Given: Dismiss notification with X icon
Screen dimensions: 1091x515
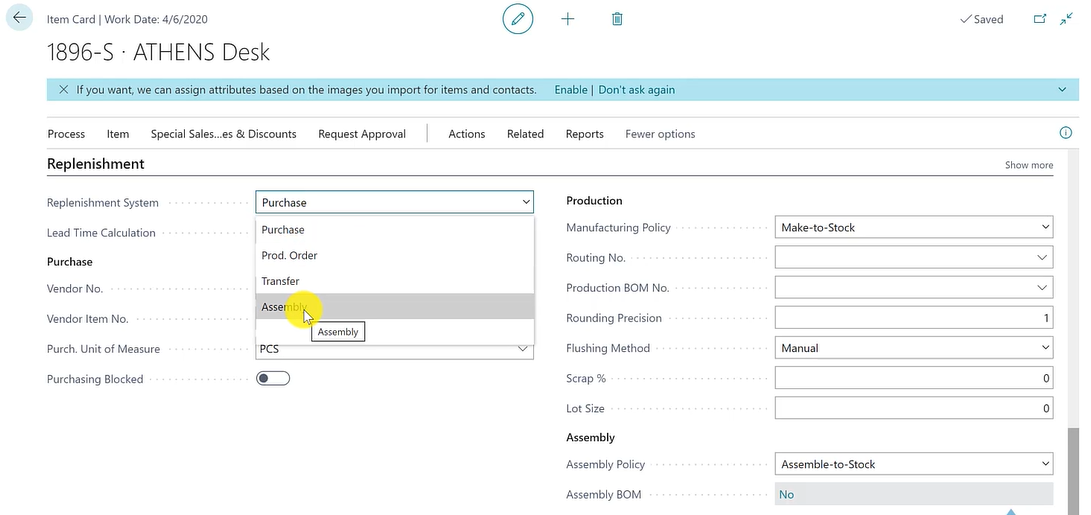Looking at the screenshot, I should pos(63,90).
